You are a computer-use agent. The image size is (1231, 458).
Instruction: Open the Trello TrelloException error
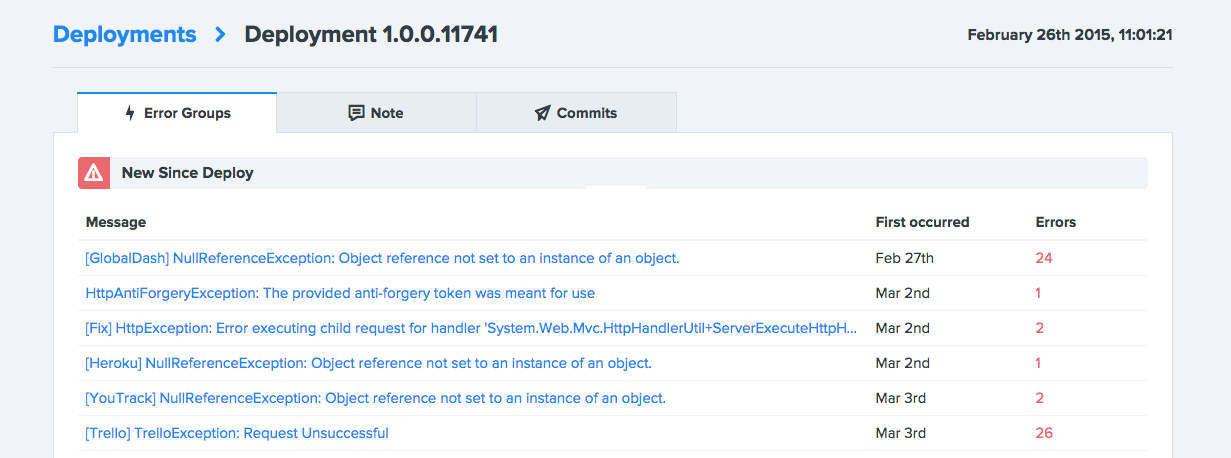[237, 433]
